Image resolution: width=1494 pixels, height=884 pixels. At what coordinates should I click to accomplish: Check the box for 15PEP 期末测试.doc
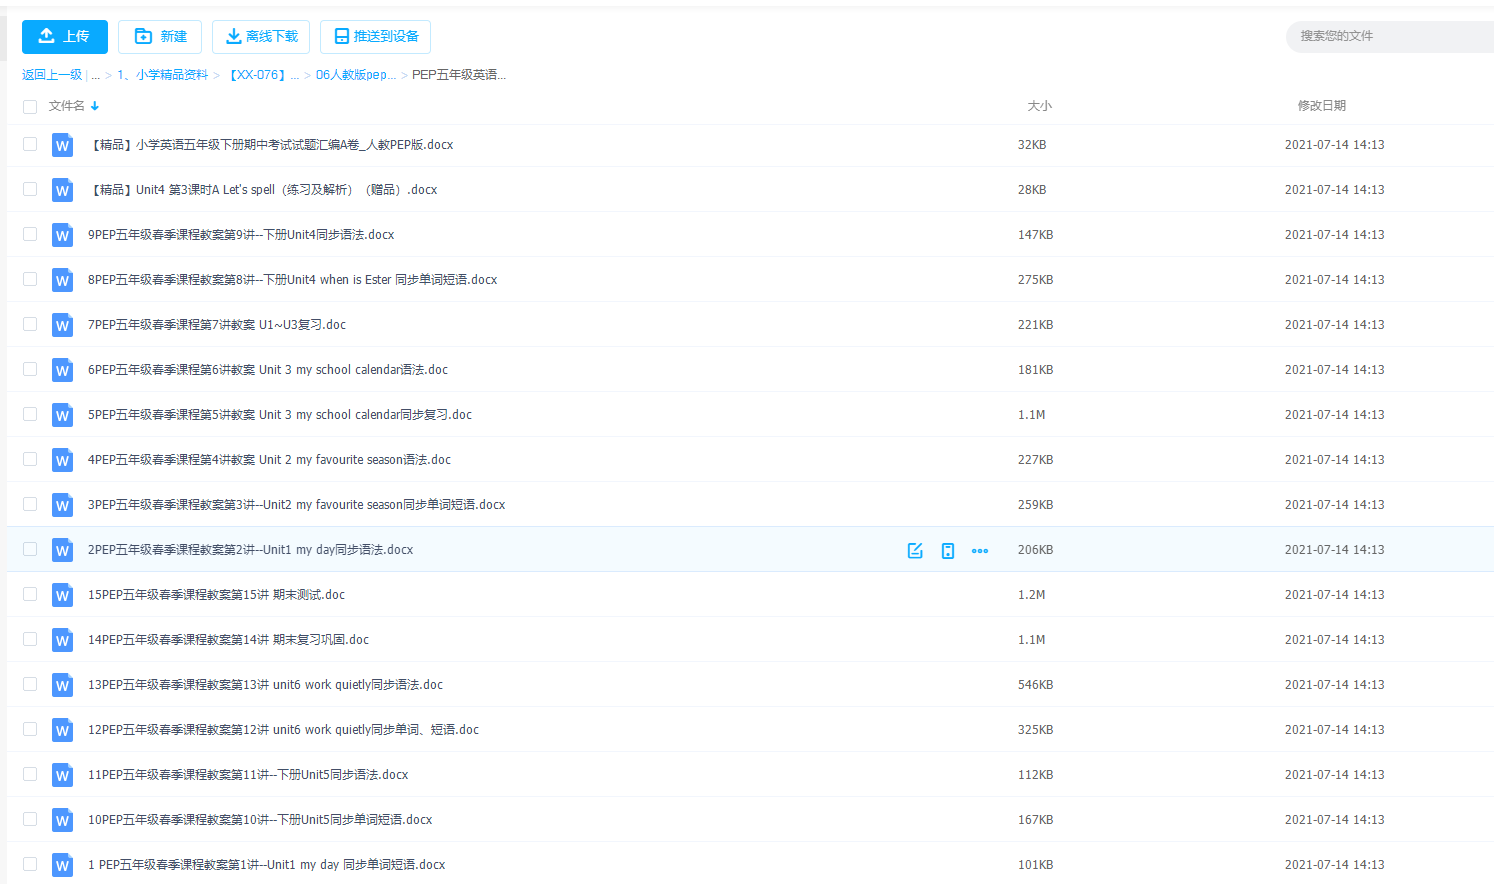coord(30,594)
